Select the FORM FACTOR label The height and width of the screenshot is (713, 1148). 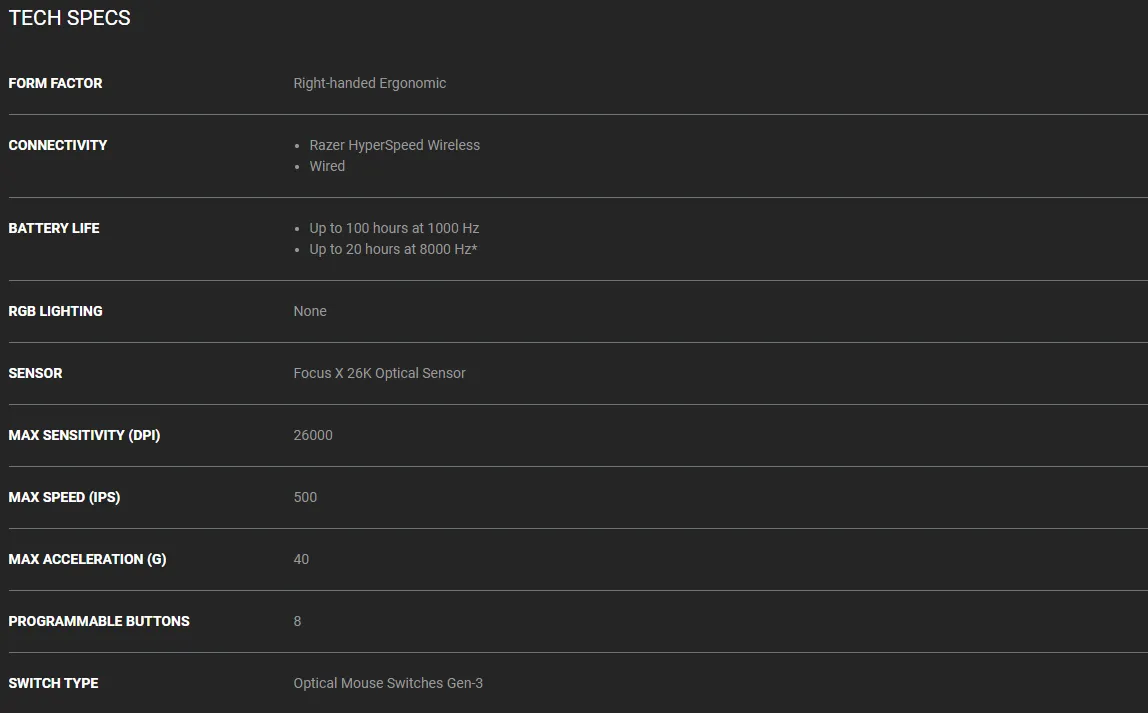[55, 83]
